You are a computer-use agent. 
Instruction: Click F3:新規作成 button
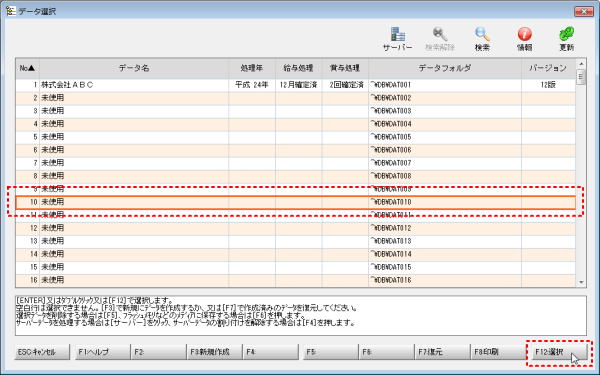(214, 352)
